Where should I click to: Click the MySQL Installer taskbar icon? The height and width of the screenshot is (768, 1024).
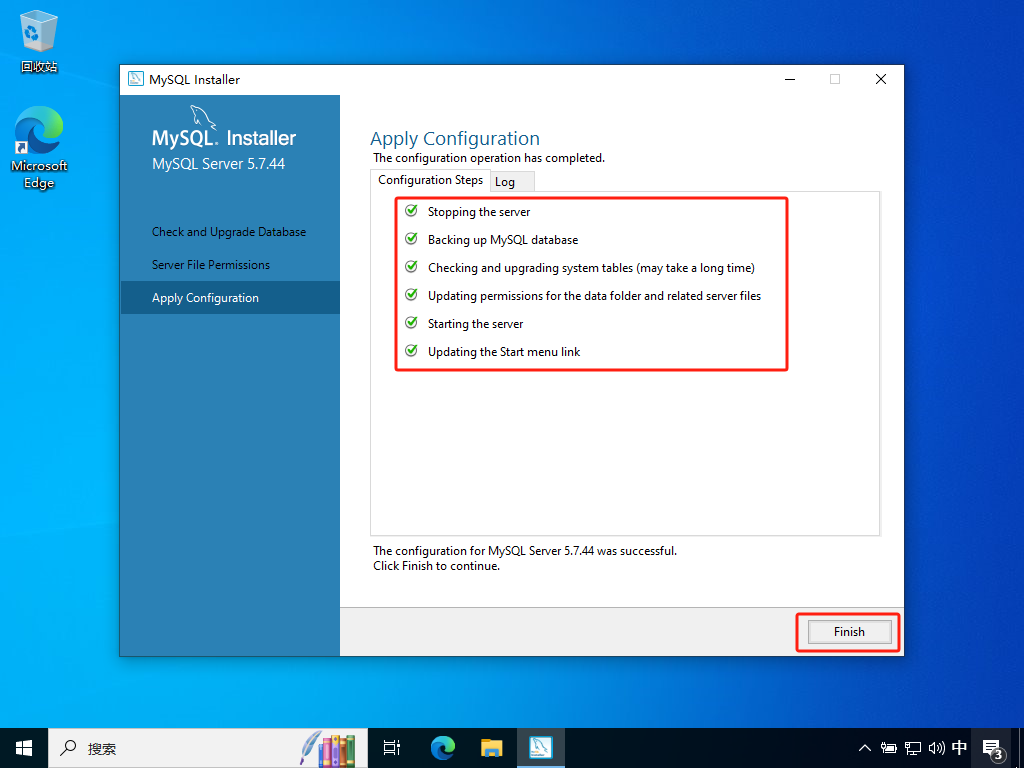541,748
